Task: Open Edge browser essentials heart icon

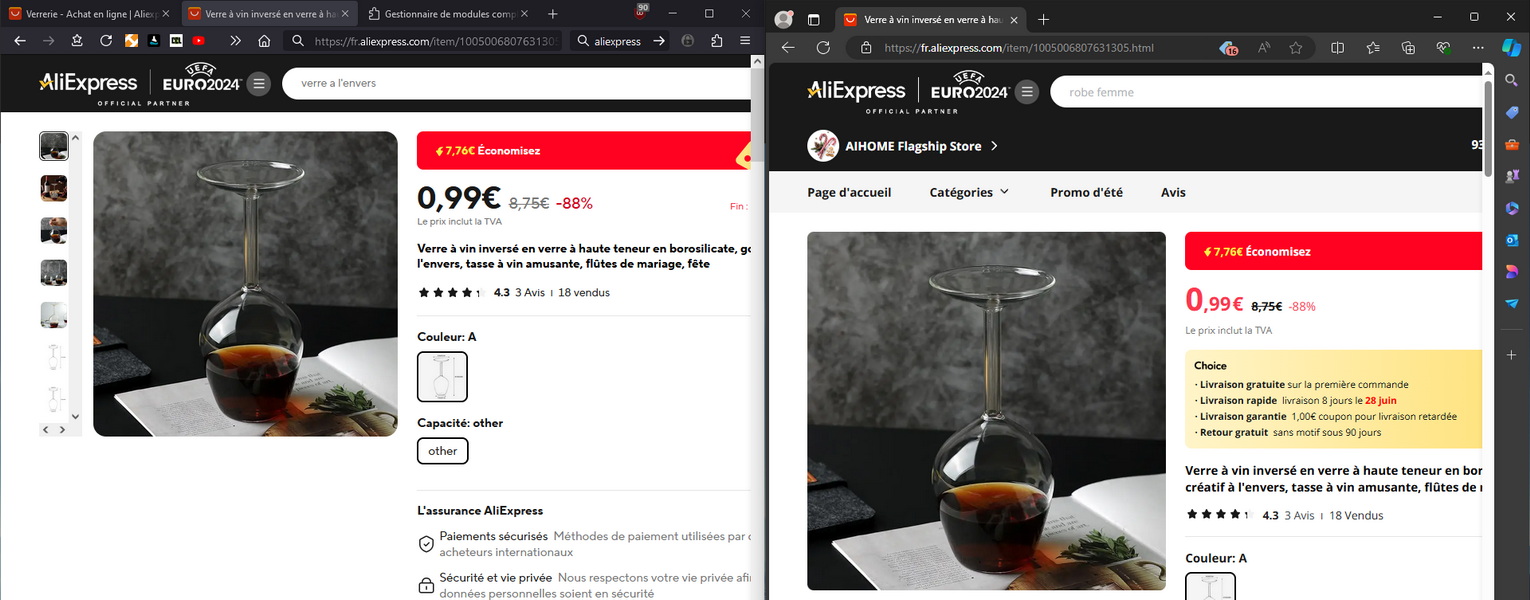Action: (x=1443, y=48)
